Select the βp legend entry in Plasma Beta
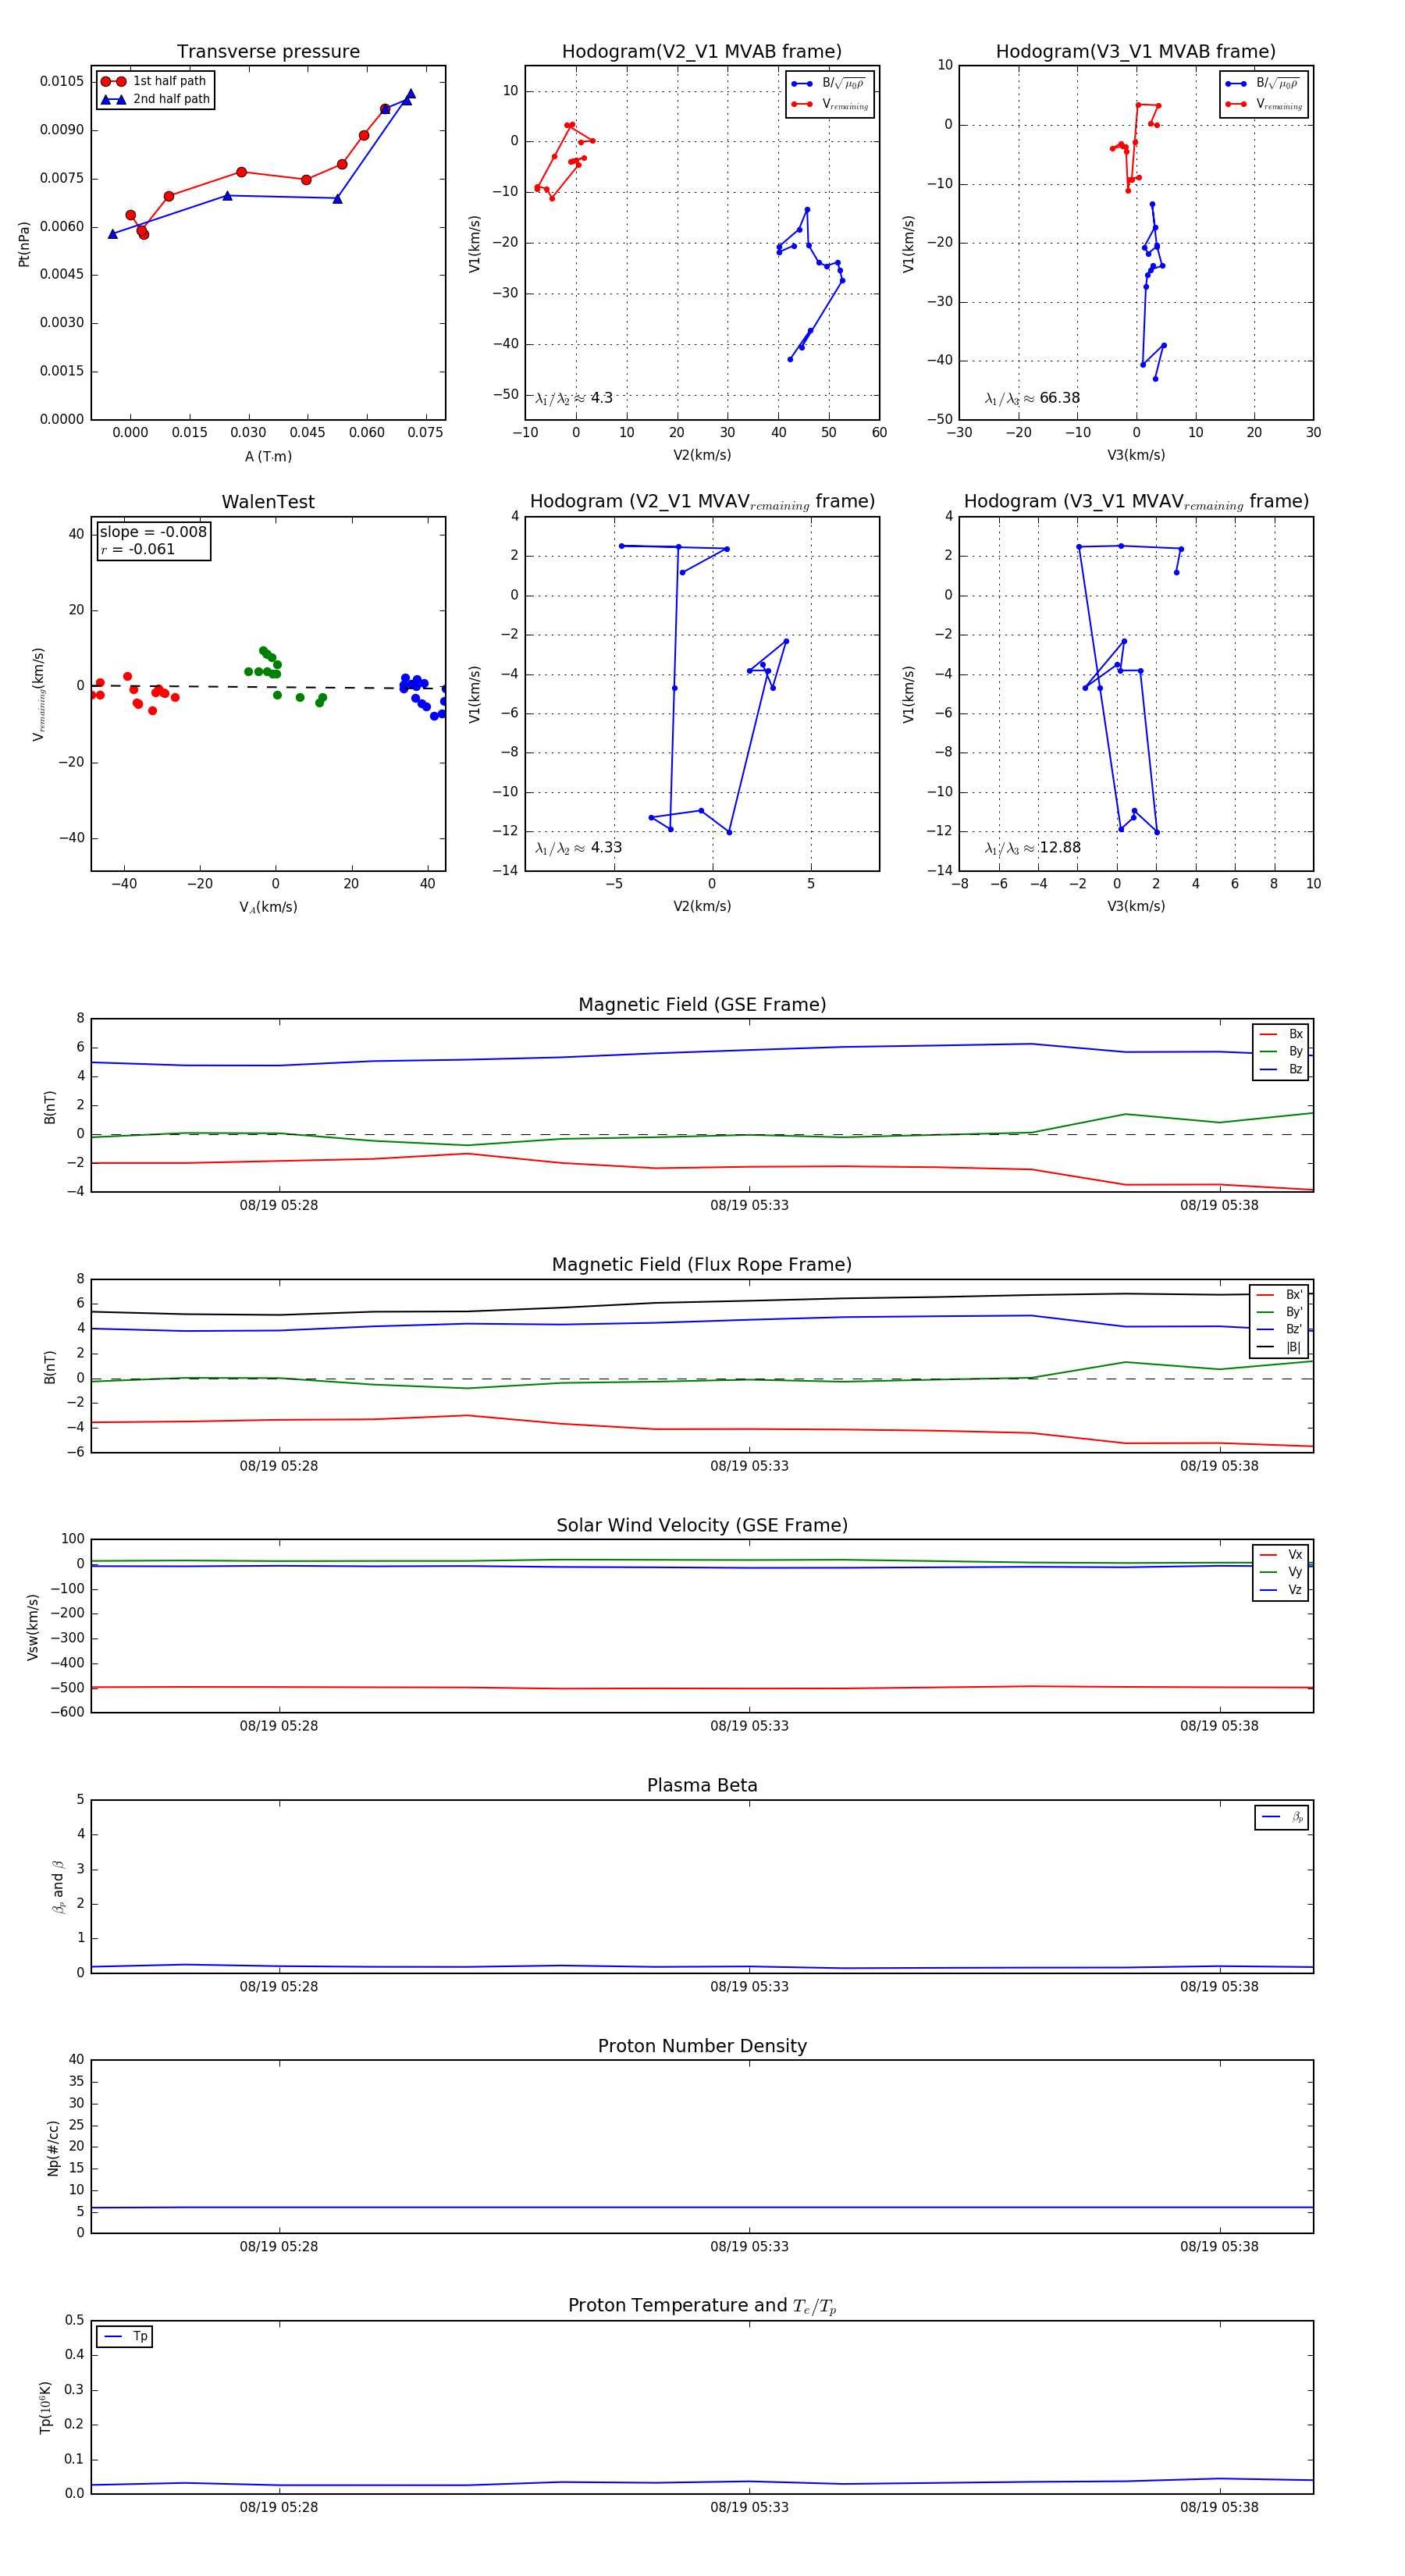This screenshot has width=1405, height=2576. tap(1282, 1817)
